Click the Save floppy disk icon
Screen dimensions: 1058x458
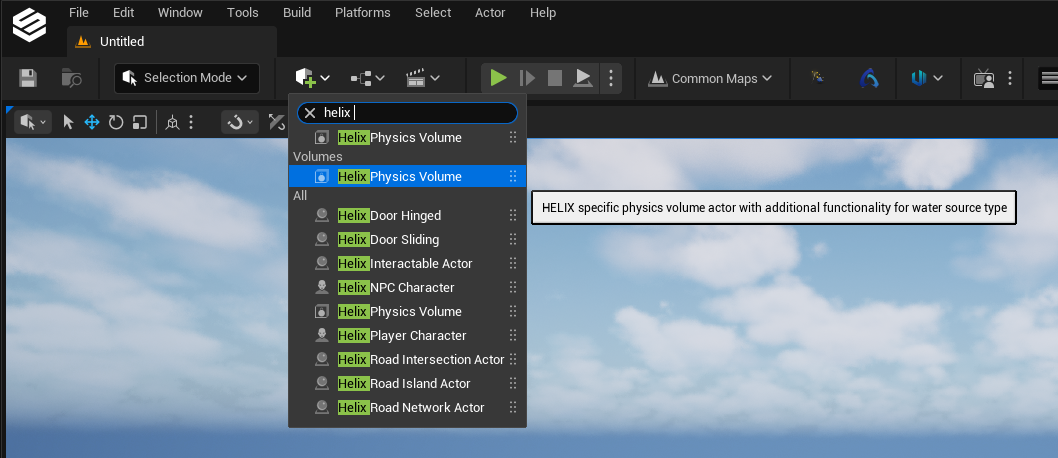click(28, 78)
